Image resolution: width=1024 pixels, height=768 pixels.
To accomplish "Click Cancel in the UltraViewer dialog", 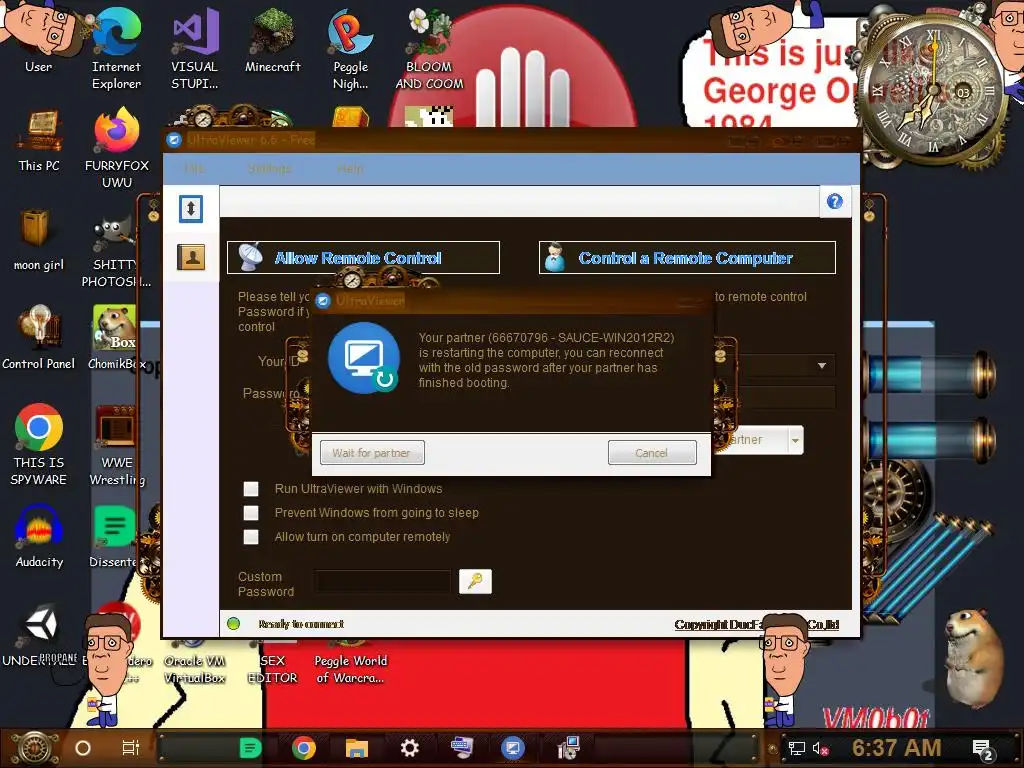I will tap(652, 453).
